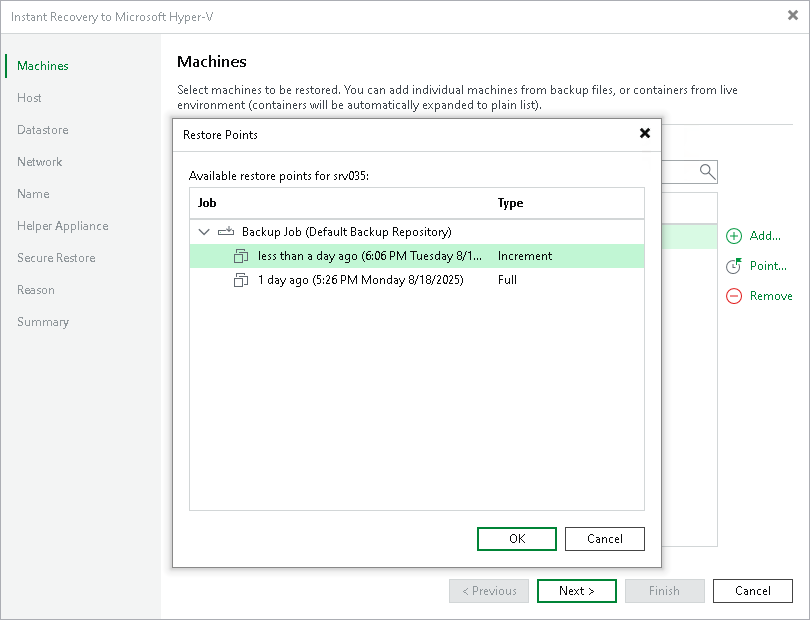Viewport: 810px width, 620px height.
Task: Select the Secure Restore step in the sidebar
Action: point(55,257)
